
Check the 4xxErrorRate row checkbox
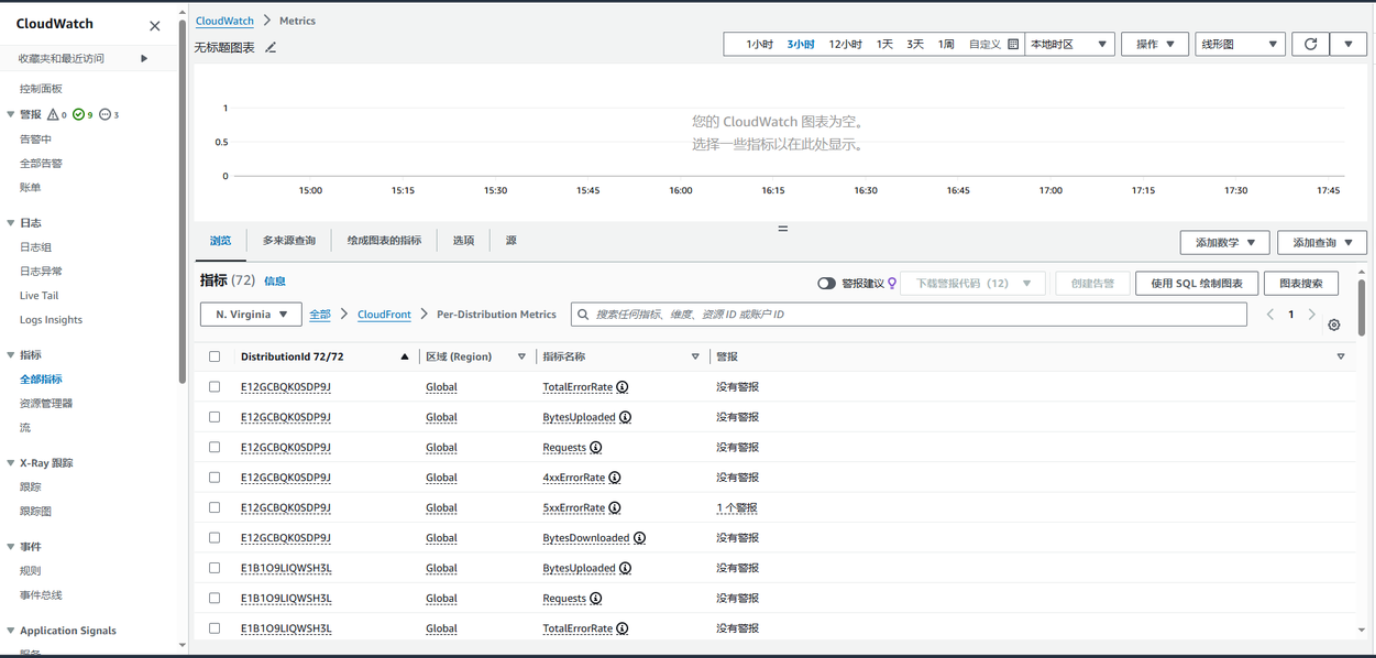pyautogui.click(x=214, y=477)
